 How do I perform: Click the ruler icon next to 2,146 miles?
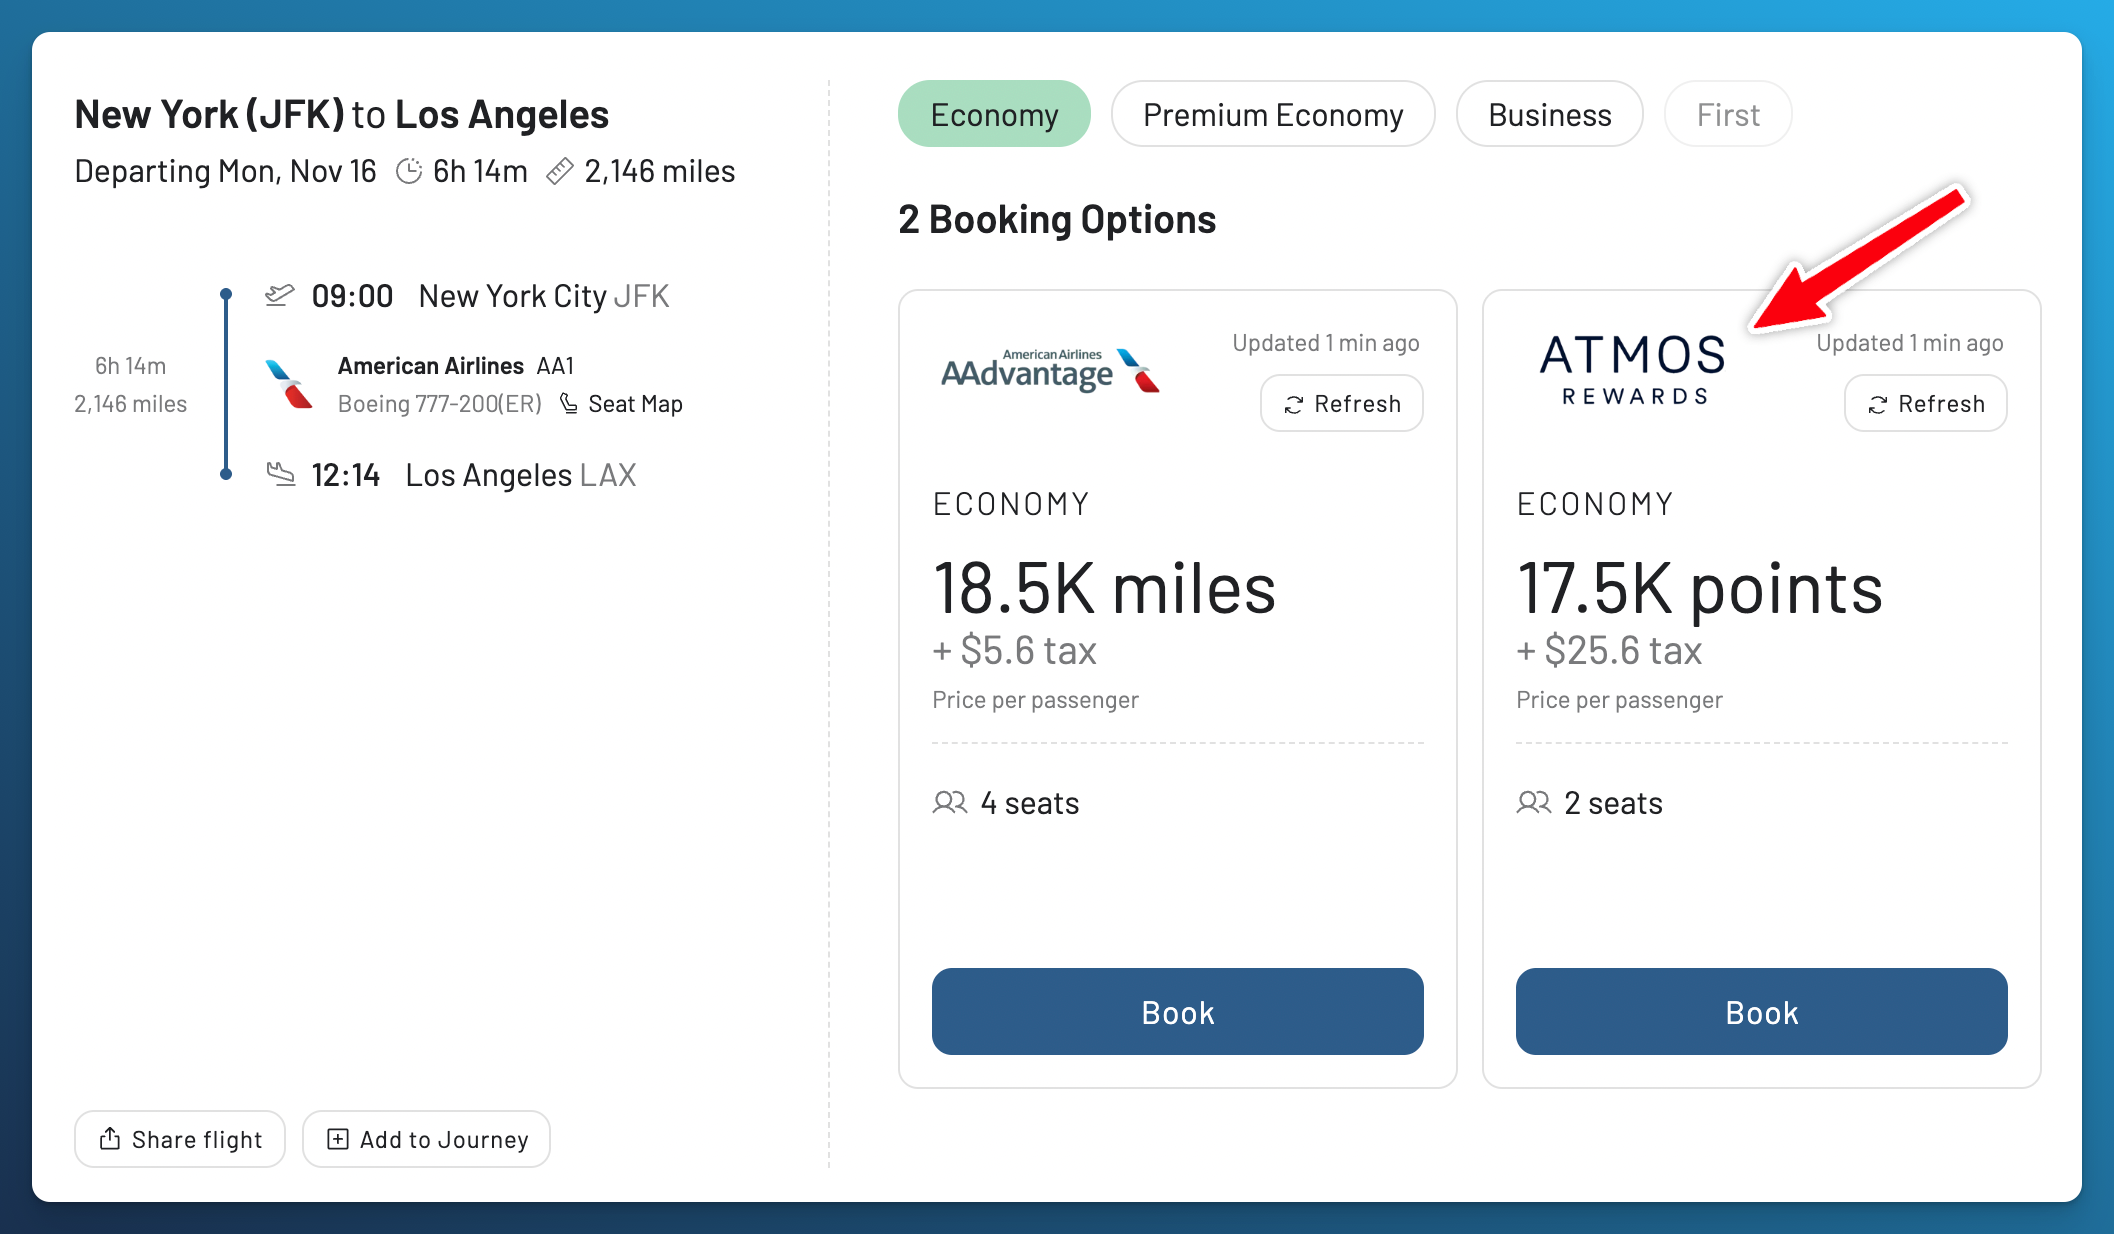tap(560, 171)
